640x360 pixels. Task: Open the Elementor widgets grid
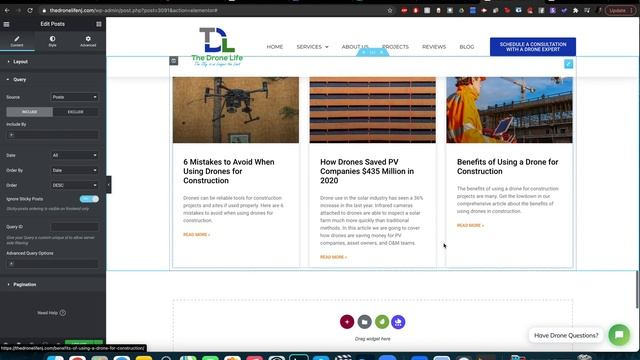[x=99, y=24]
